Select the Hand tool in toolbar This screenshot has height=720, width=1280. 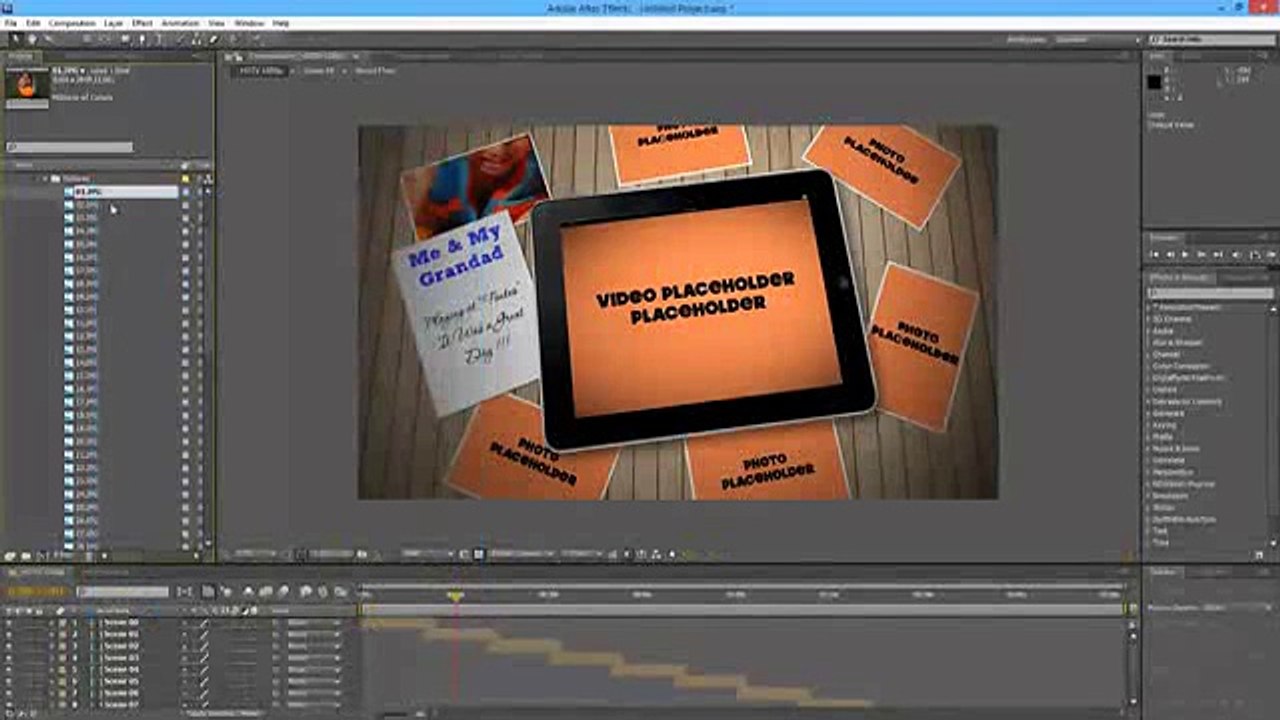32,40
